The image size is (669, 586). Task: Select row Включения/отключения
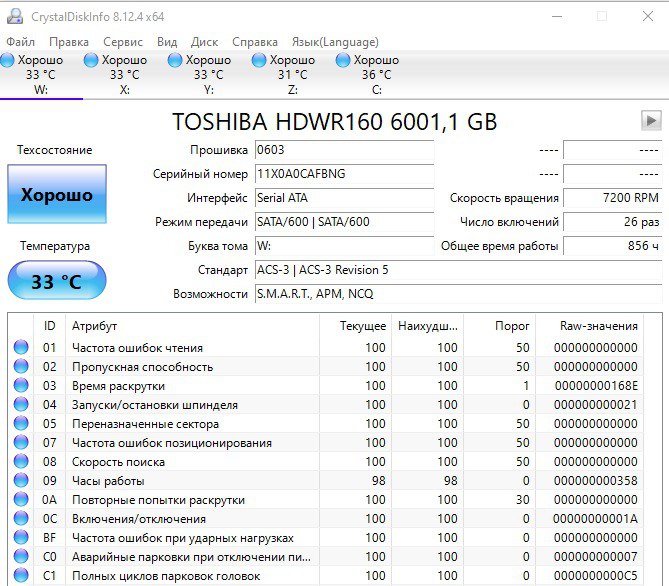click(326, 519)
